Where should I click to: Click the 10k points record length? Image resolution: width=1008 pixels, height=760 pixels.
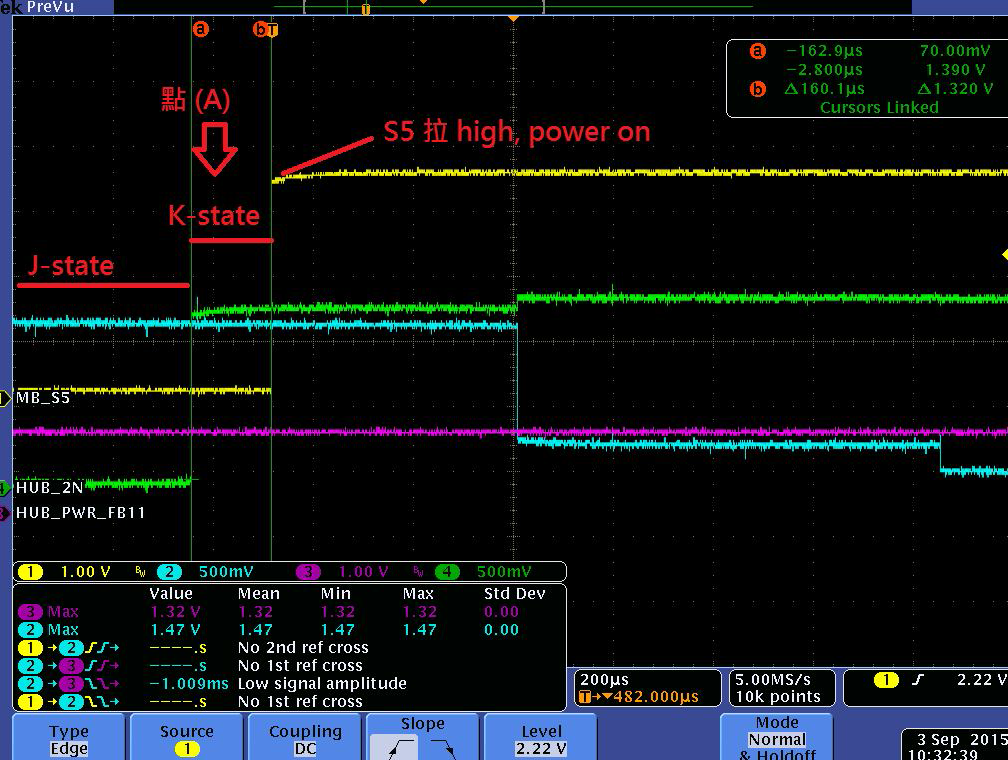(778, 697)
